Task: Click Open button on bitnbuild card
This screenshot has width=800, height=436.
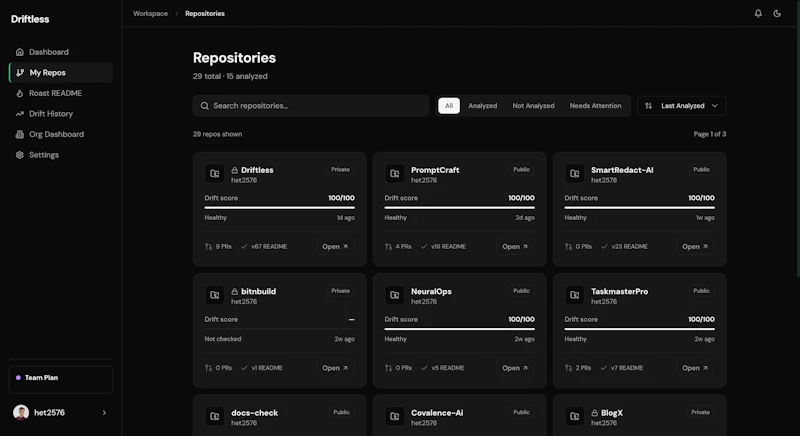Action: [x=335, y=368]
